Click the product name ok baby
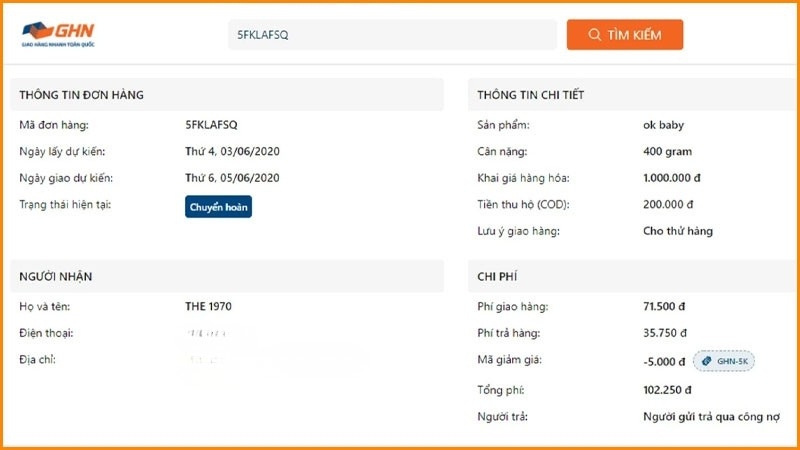800x450 pixels. click(664, 125)
